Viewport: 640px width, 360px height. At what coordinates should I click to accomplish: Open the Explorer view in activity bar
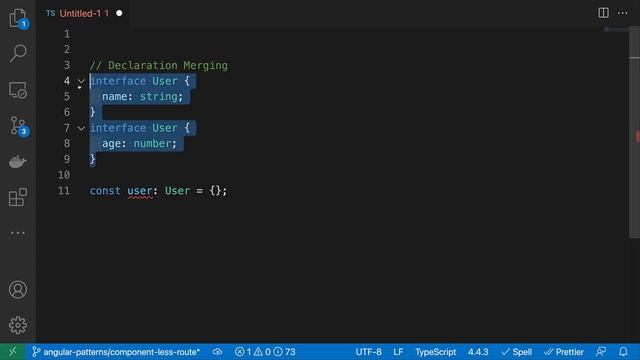[x=18, y=18]
